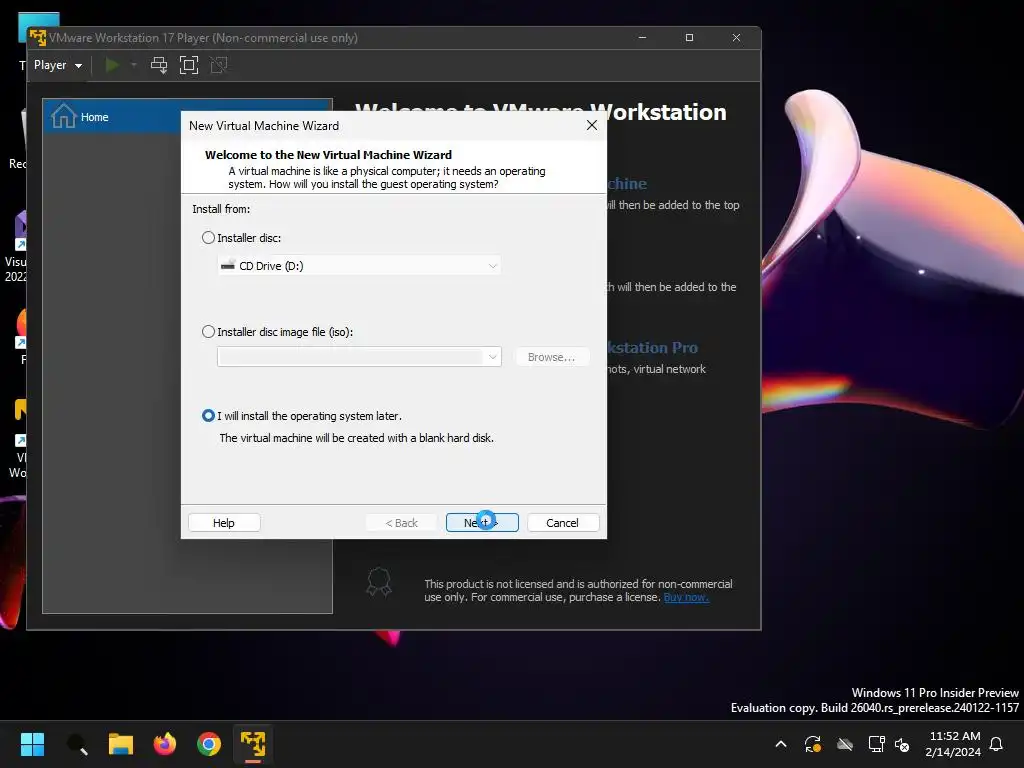Select I will install the operating system later

(x=208, y=416)
